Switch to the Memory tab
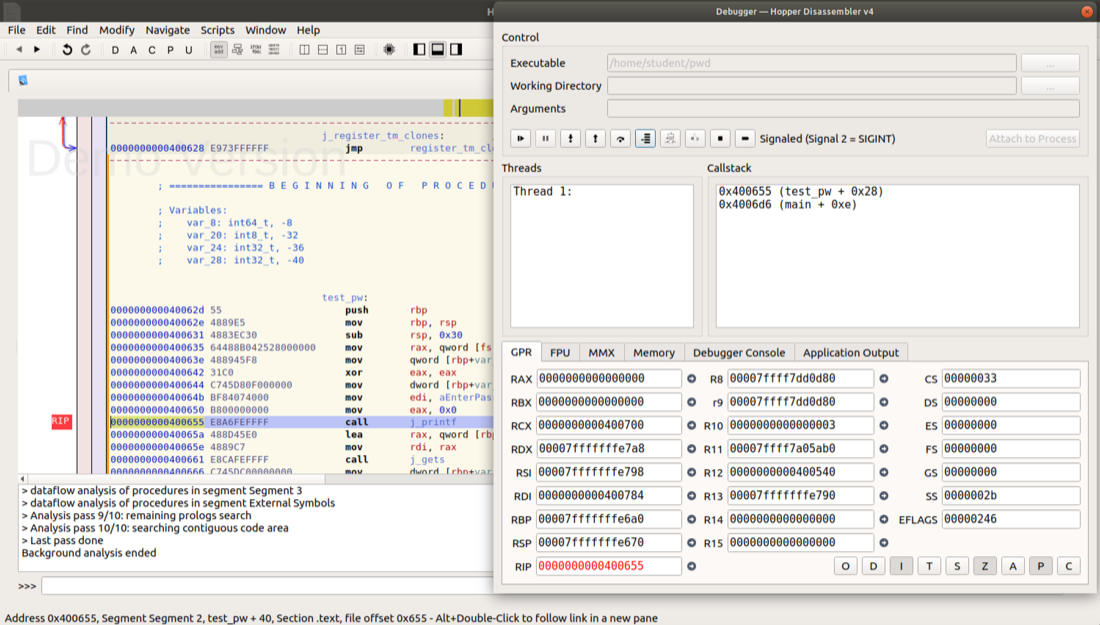The image size is (1100, 625). [653, 352]
